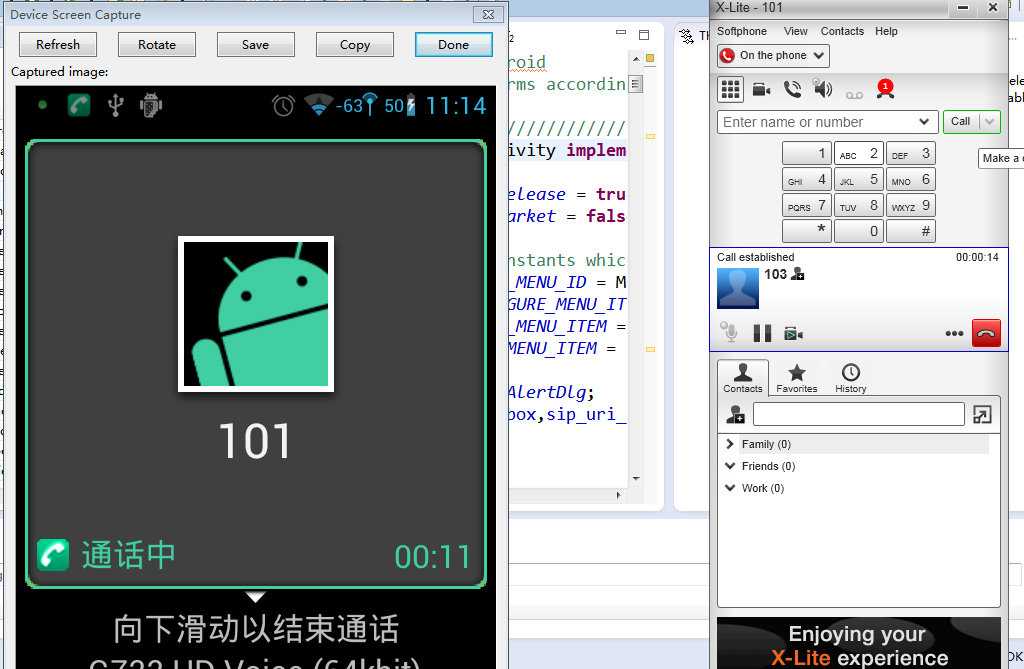Click the contact search input field

858,414
